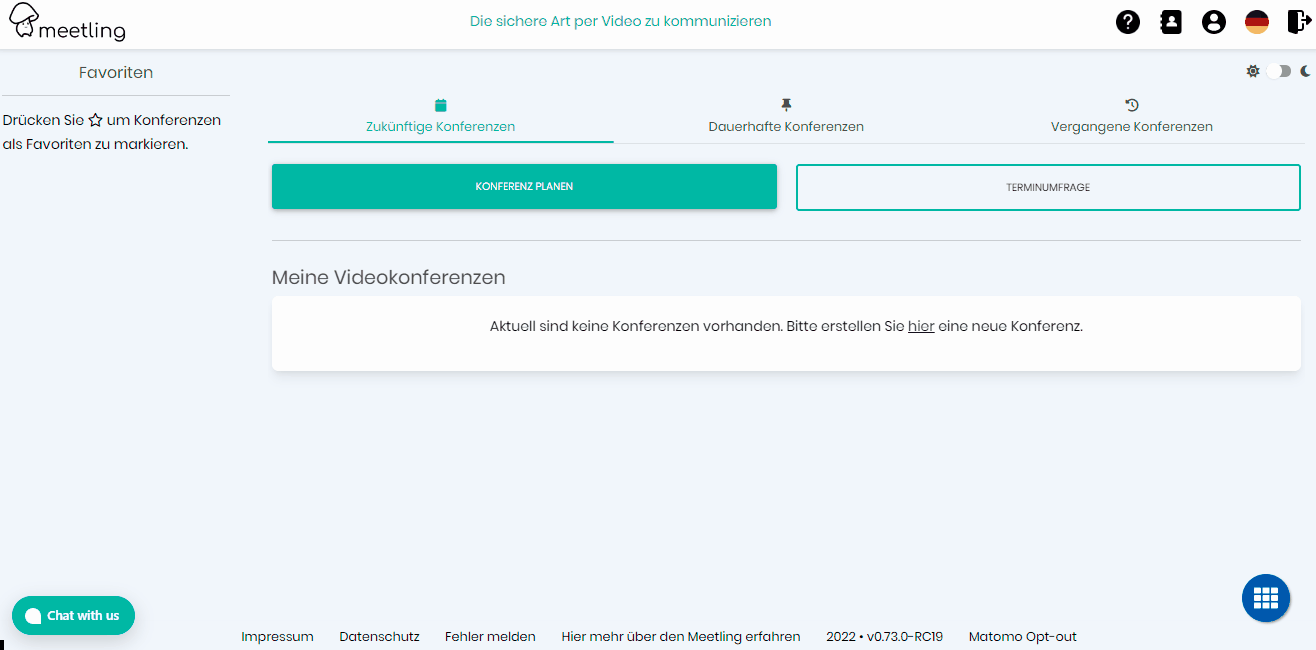This screenshot has width=1316, height=650.
Task: Click the German flag to change language
Action: tap(1256, 21)
